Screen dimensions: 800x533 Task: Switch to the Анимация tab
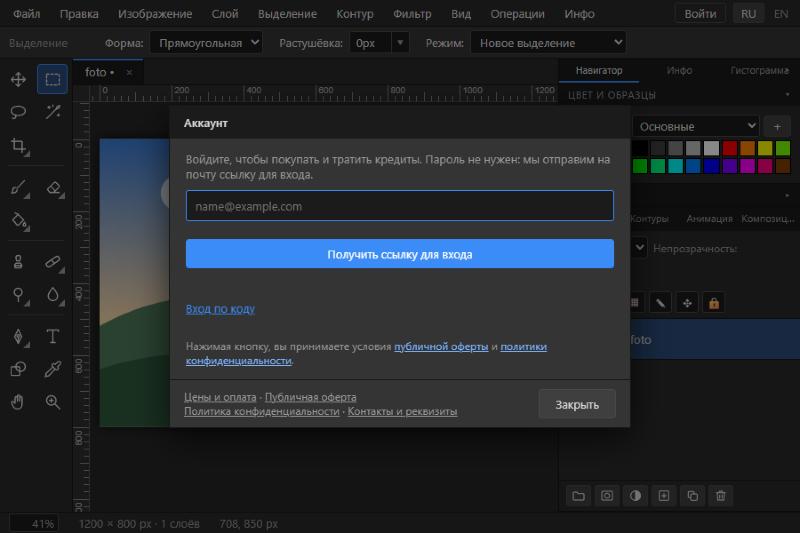coord(709,218)
